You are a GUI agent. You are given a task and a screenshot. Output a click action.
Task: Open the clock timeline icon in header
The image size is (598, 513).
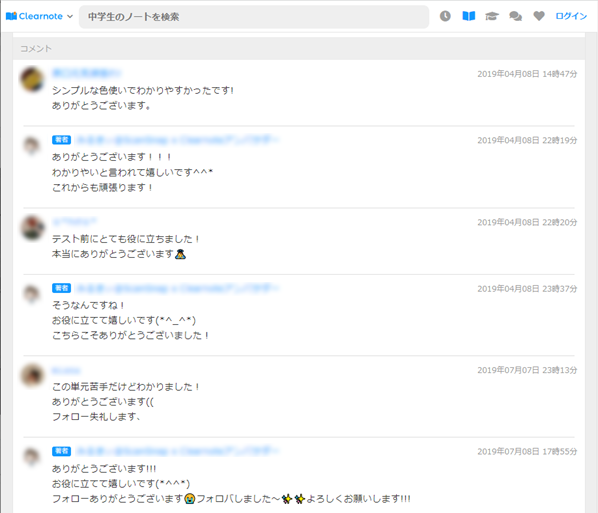[445, 16]
